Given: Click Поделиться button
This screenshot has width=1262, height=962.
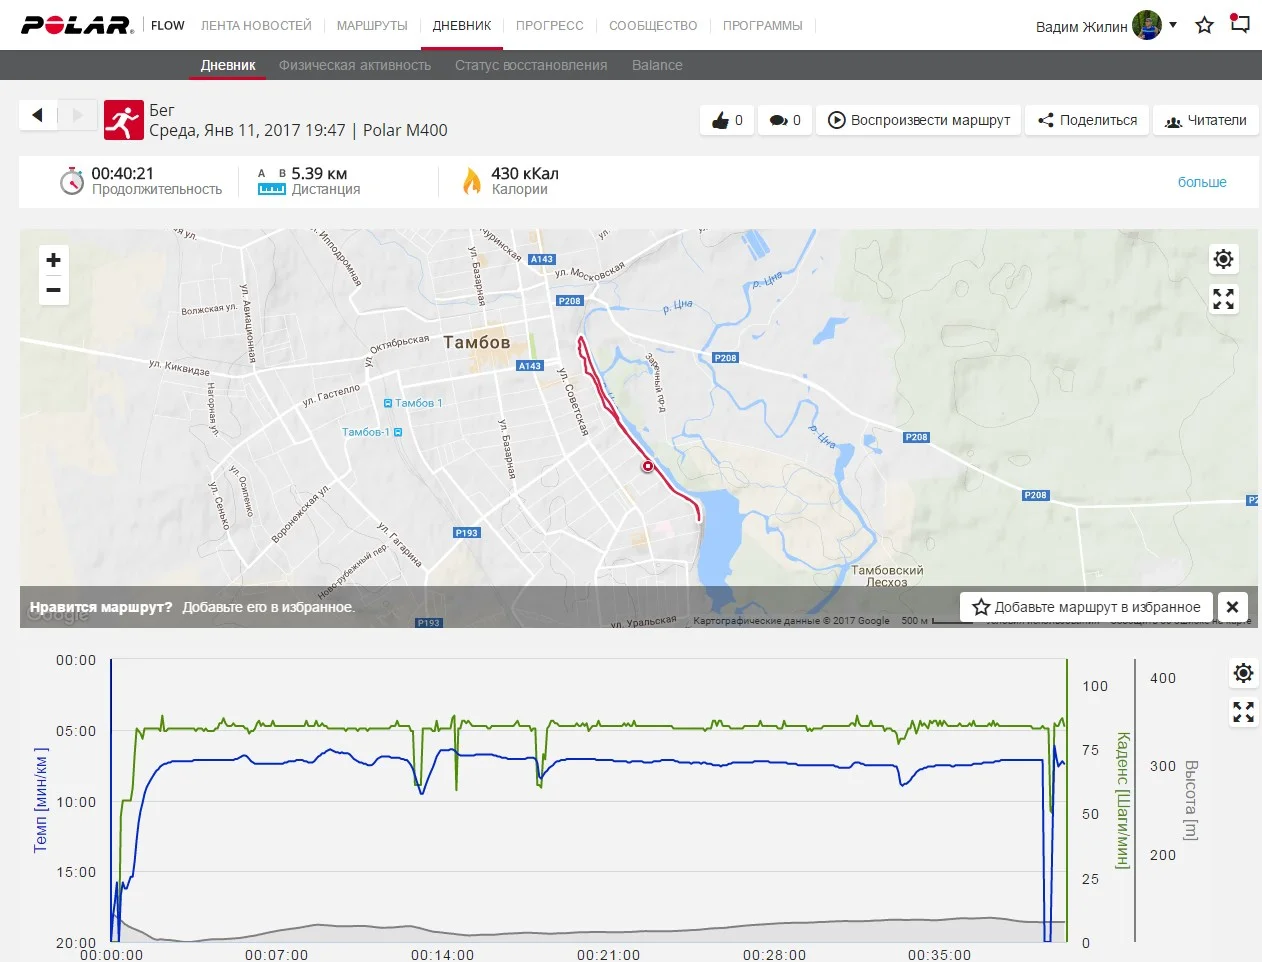Looking at the screenshot, I should coord(1087,120).
